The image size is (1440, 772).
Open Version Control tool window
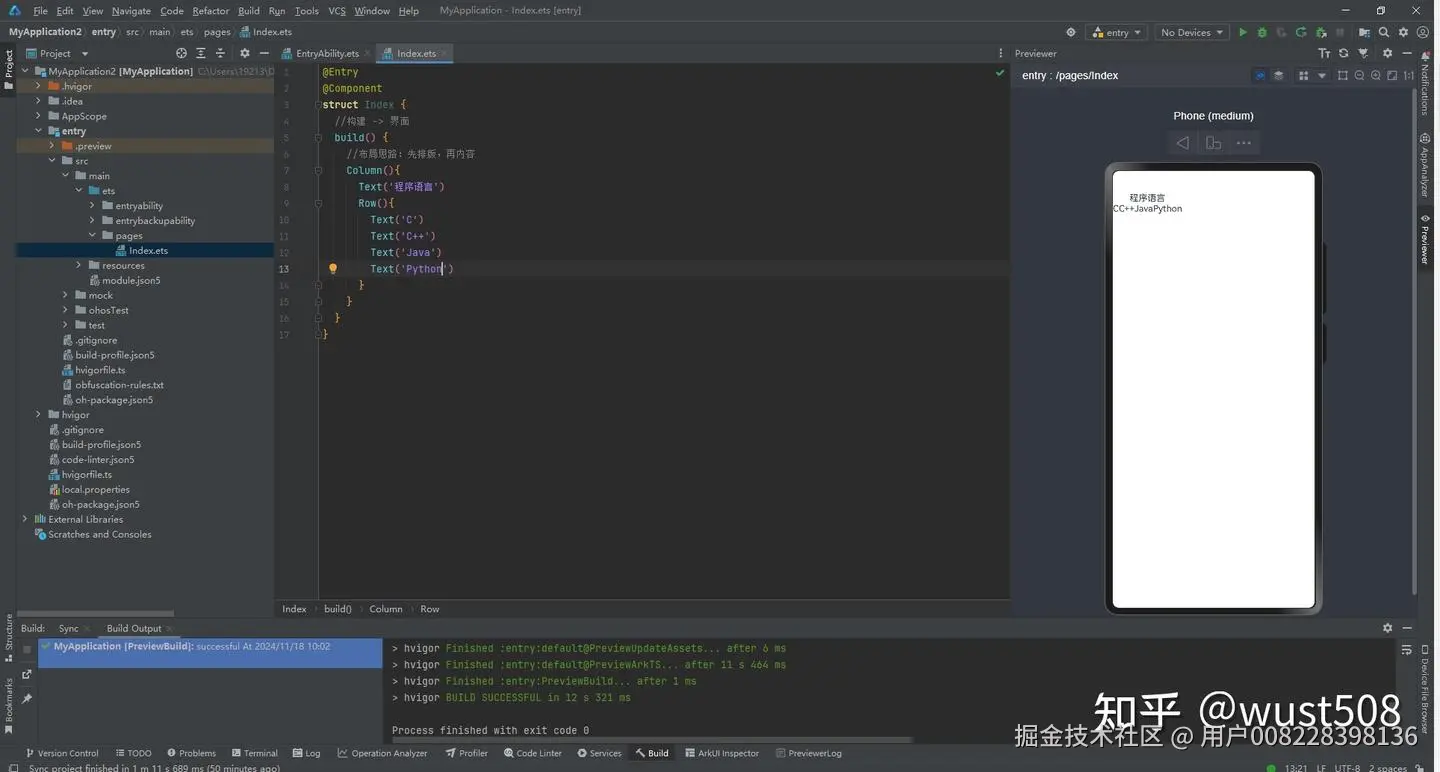62,753
